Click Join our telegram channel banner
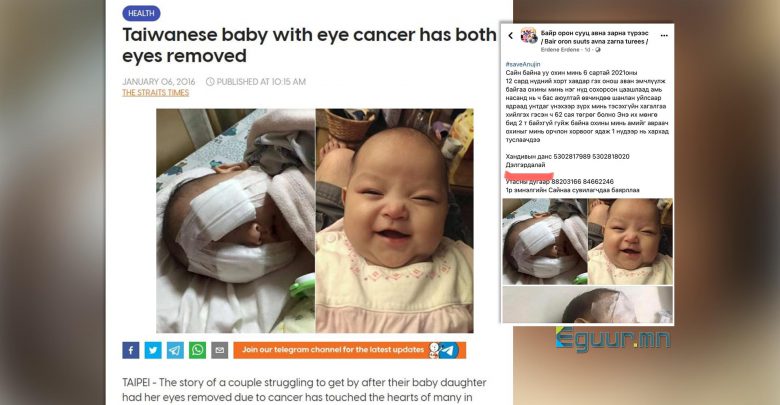Viewport: 780px width, 405px height. 350,350
